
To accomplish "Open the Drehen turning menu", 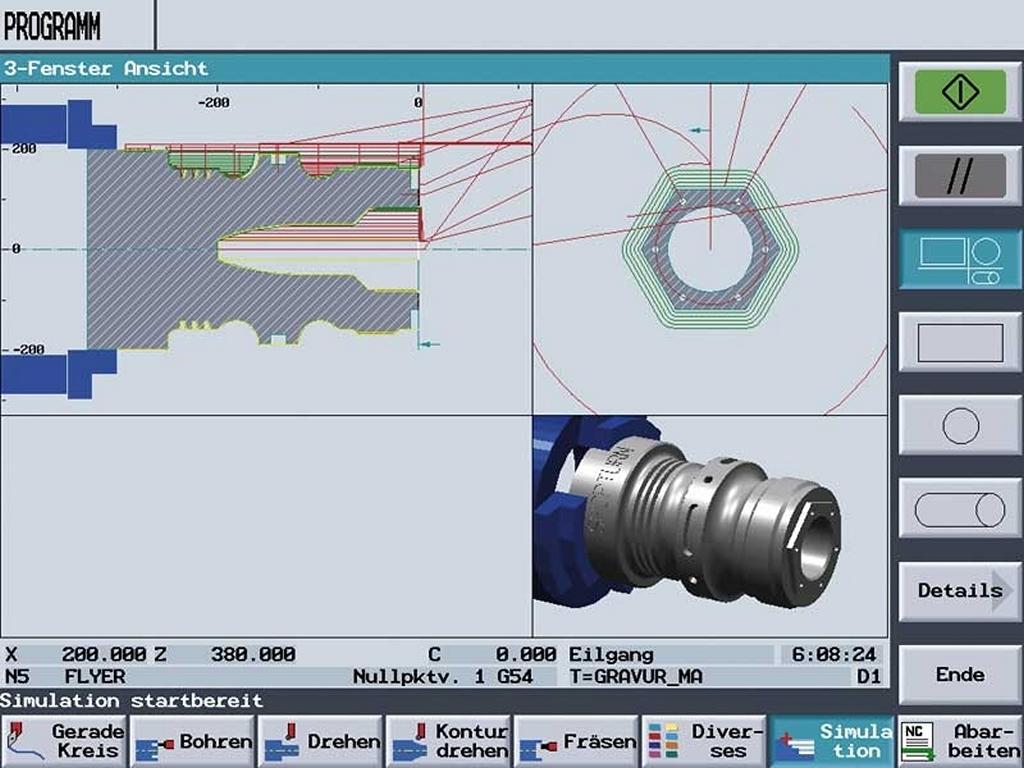I will tap(321, 741).
